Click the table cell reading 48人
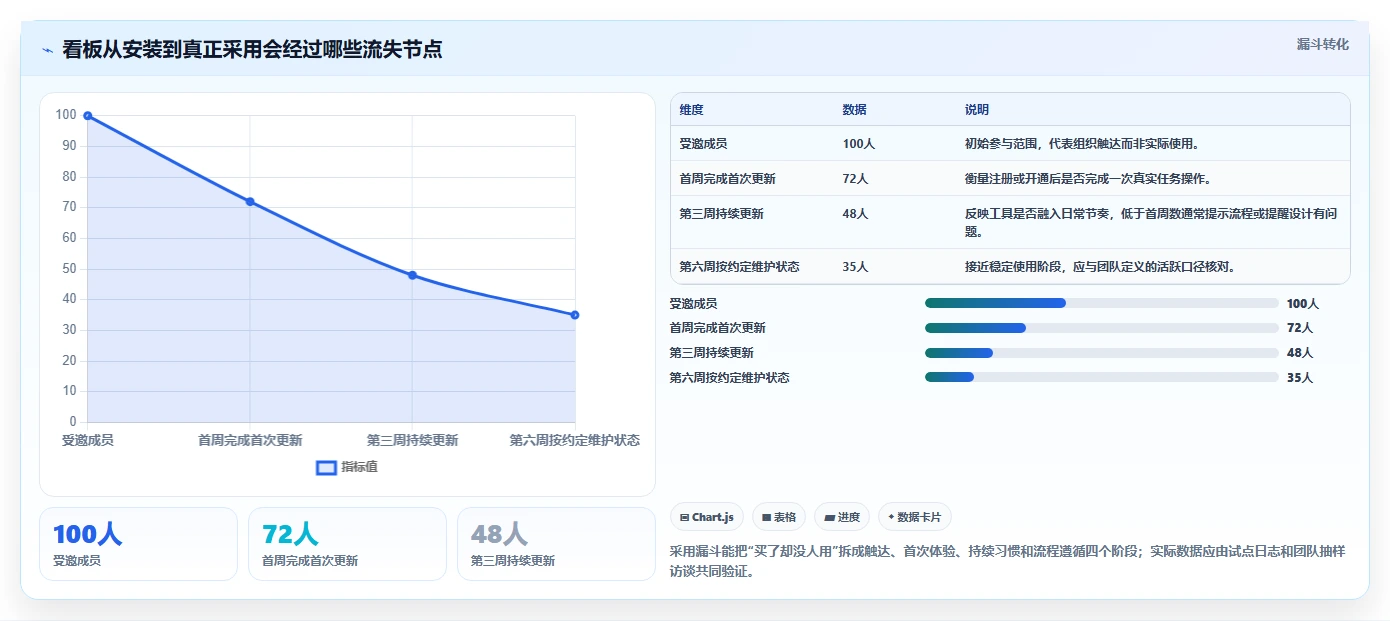Viewport: 1390px width, 621px height. pyautogui.click(x=855, y=214)
